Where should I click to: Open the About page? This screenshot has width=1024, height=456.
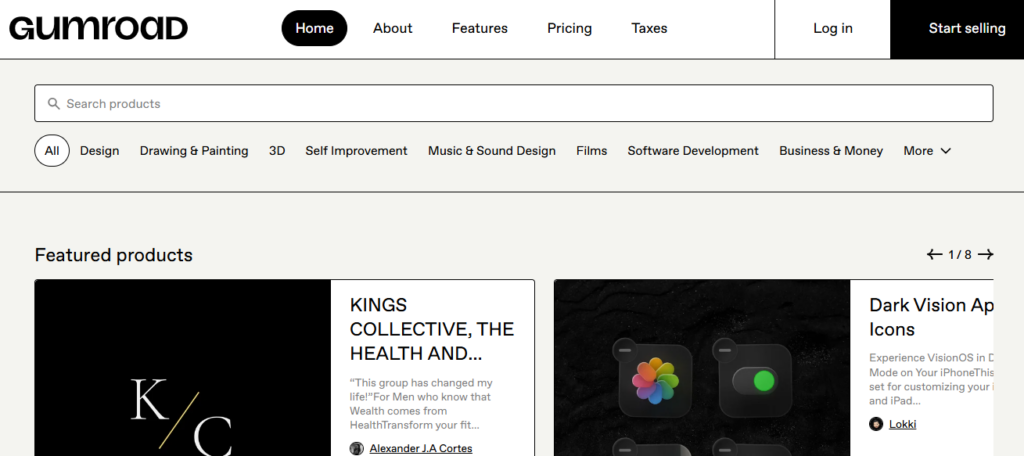coord(392,28)
